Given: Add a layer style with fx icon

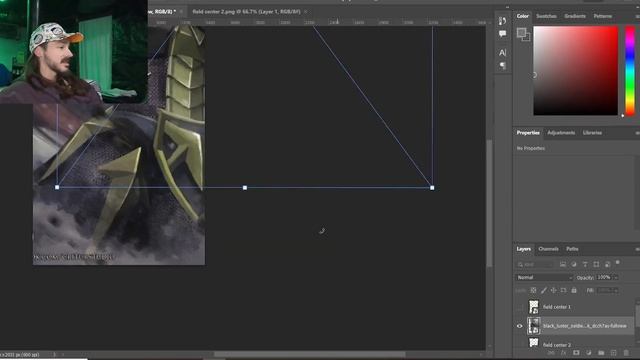Looking at the screenshot, I should click(x=564, y=353).
